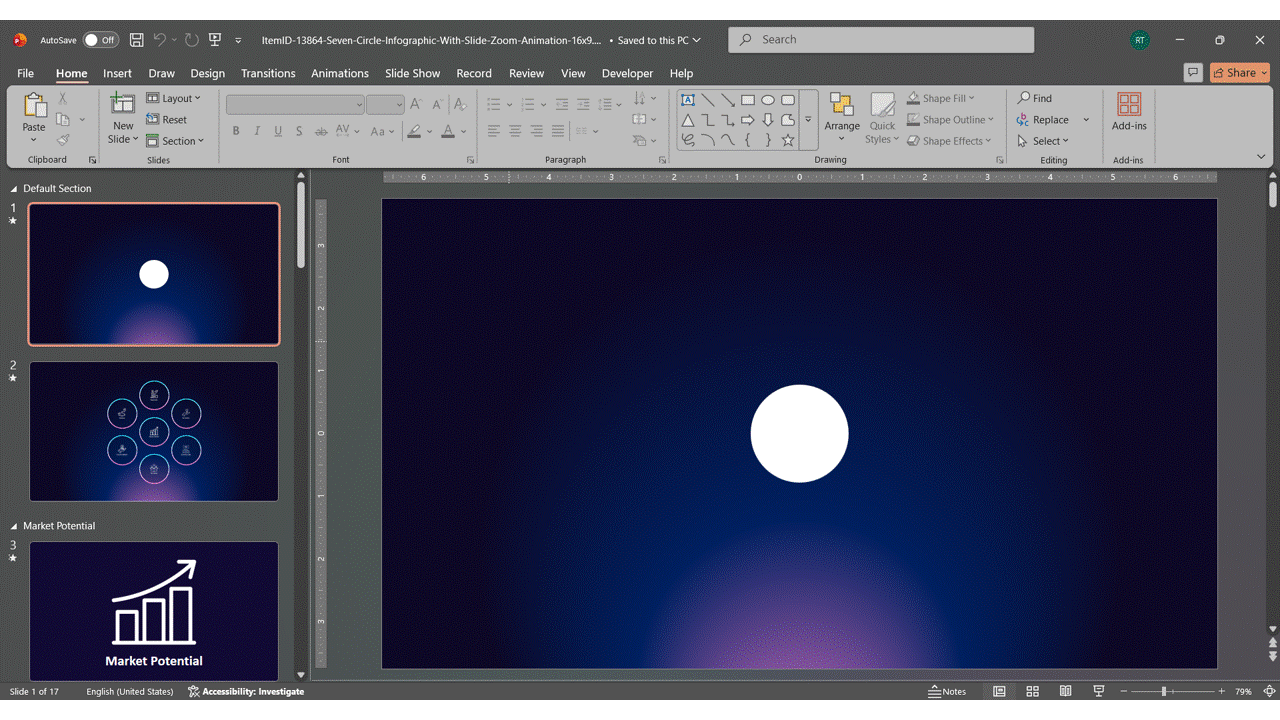This screenshot has height=720, width=1280.
Task: Toggle Text Shadow formatting
Action: pos(299,131)
